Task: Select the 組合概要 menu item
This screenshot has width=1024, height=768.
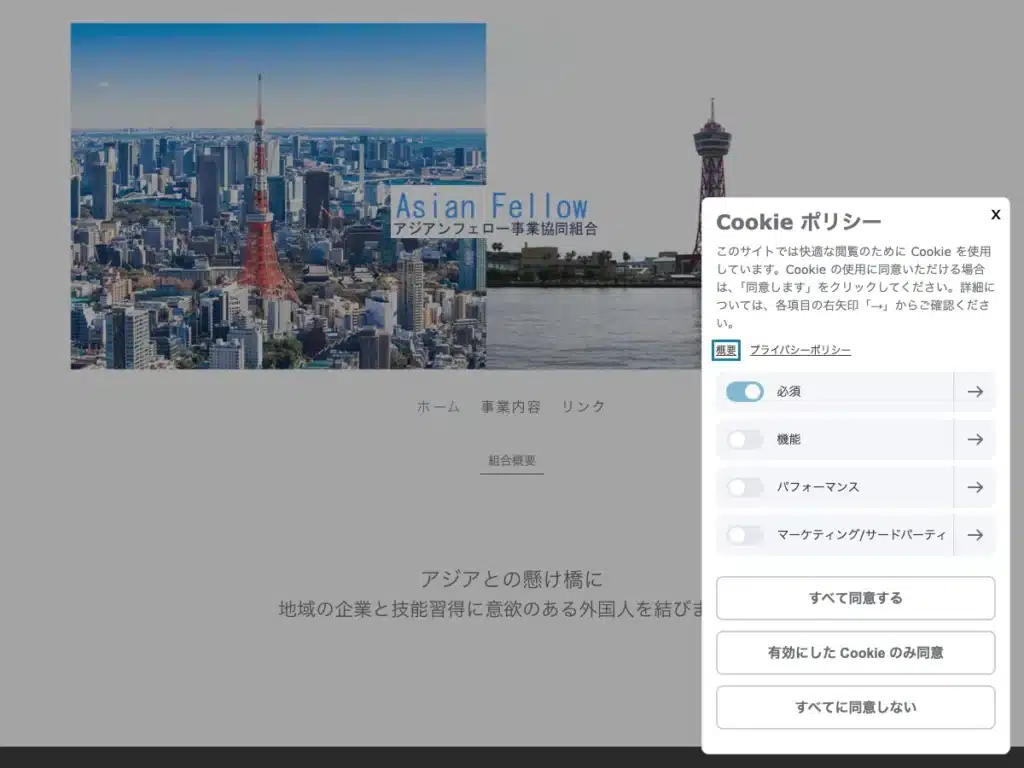Action: click(512, 460)
